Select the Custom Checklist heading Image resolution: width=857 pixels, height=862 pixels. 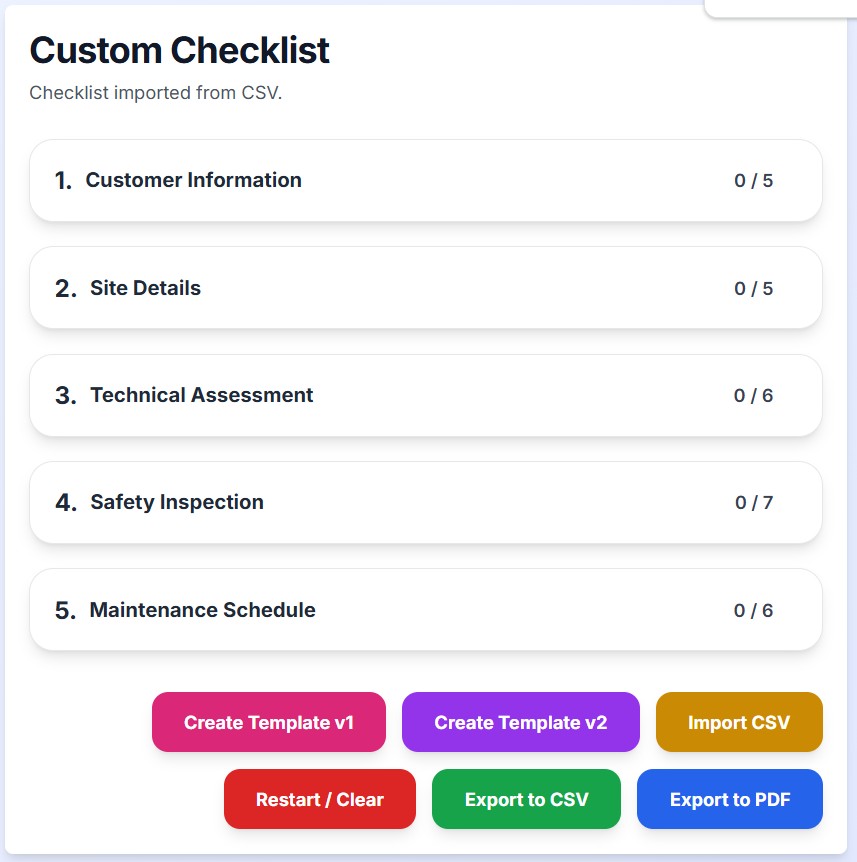[179, 51]
